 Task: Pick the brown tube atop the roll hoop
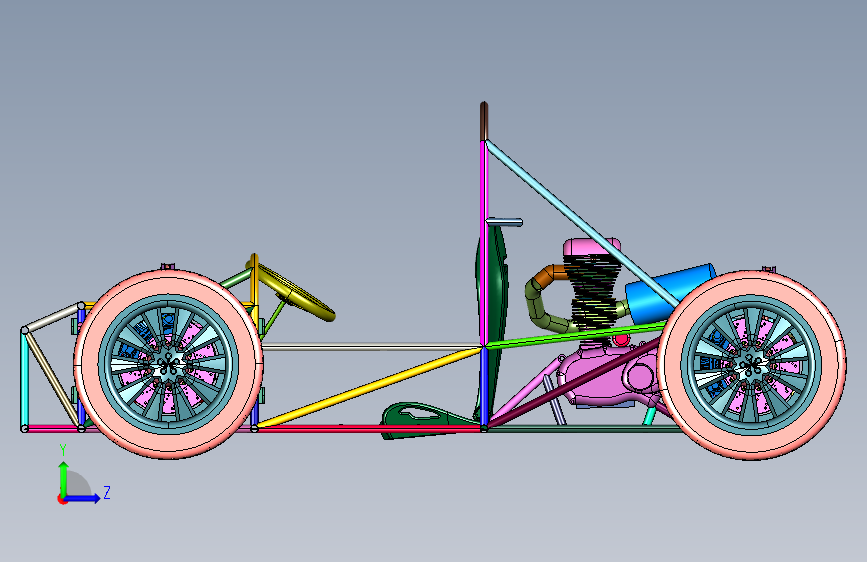click(484, 121)
